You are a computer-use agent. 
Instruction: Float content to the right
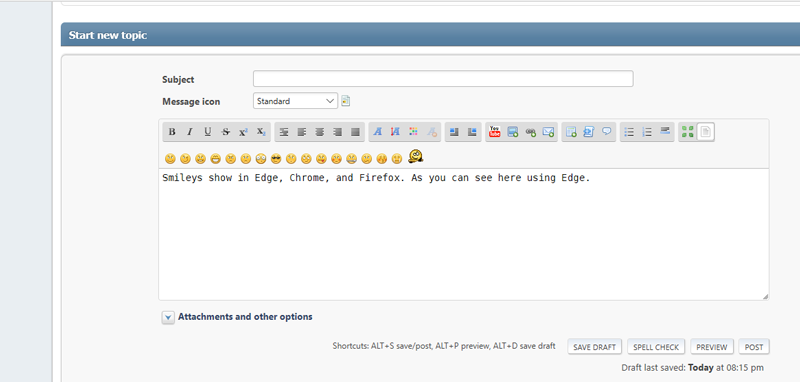(472, 132)
